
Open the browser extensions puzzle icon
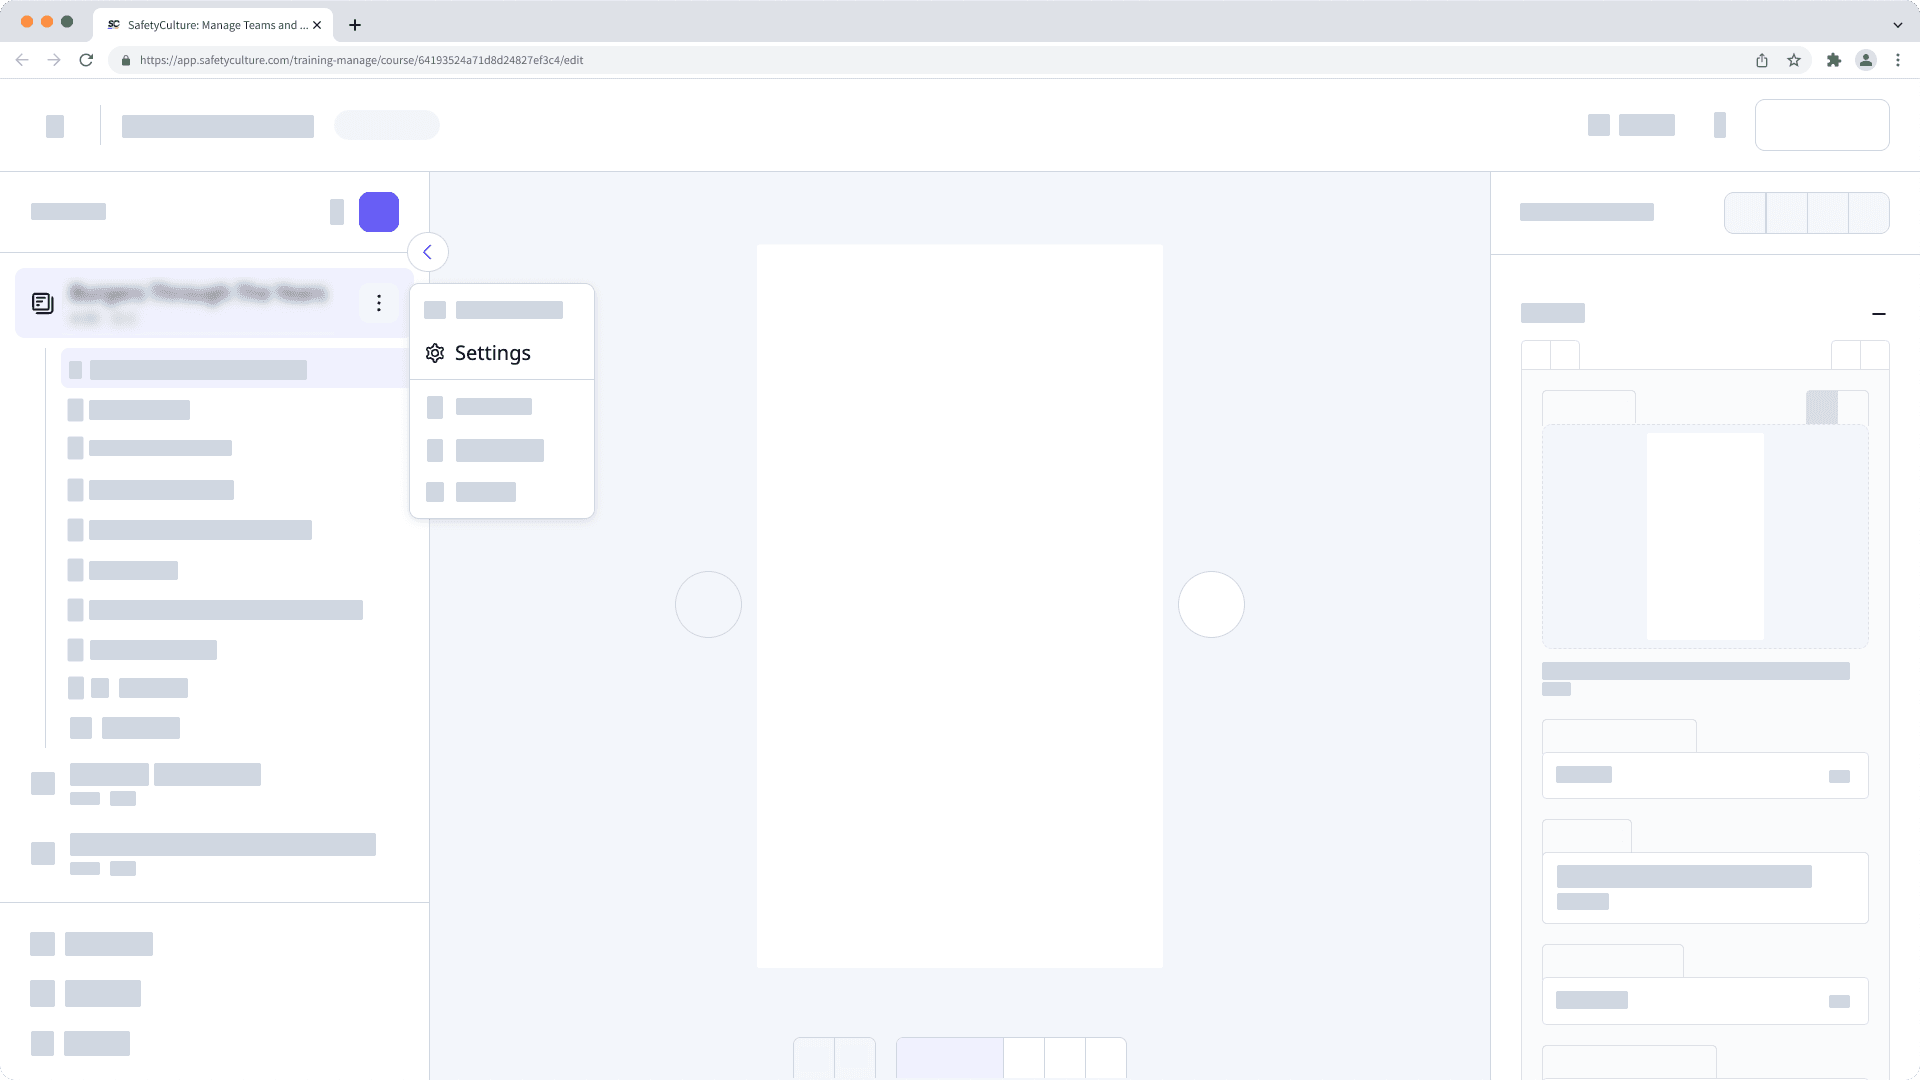pos(1834,60)
